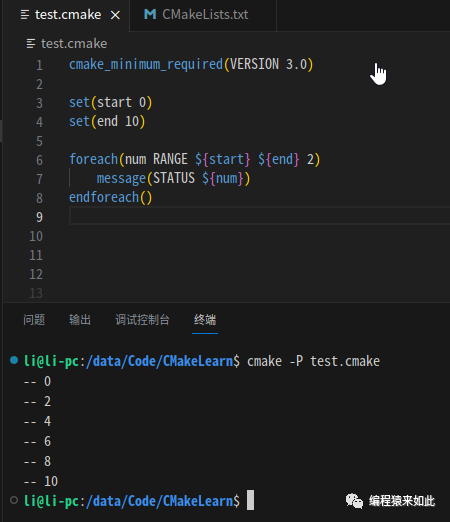The width and height of the screenshot is (450, 522).
Task: Click the terminal cursor at the last prompt
Action: tap(250, 500)
